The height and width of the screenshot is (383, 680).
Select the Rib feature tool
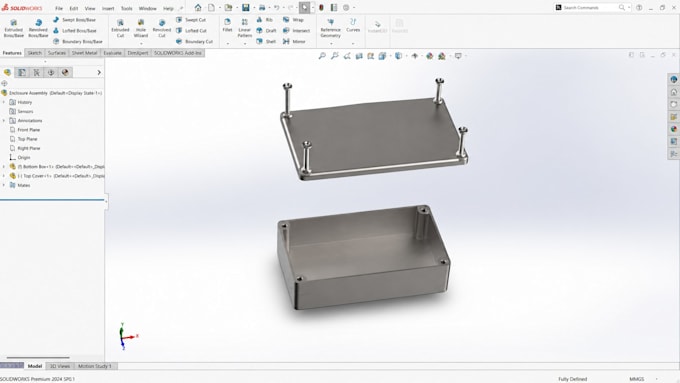(265, 20)
